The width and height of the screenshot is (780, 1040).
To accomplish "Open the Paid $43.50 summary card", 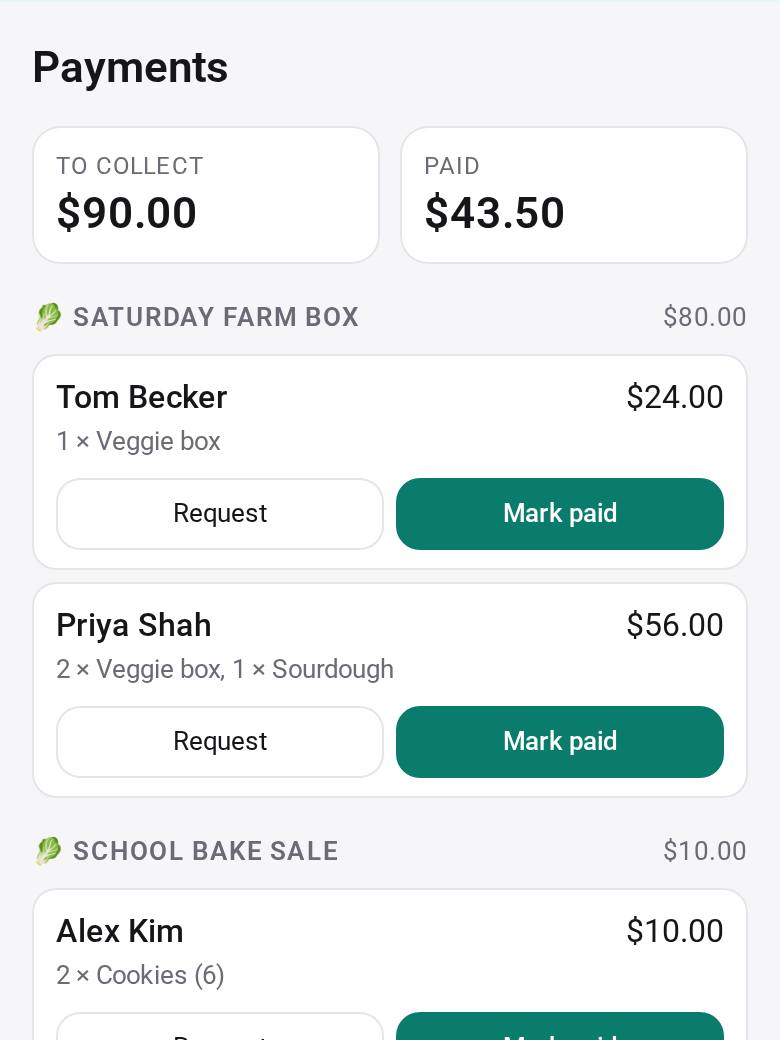I will point(574,195).
